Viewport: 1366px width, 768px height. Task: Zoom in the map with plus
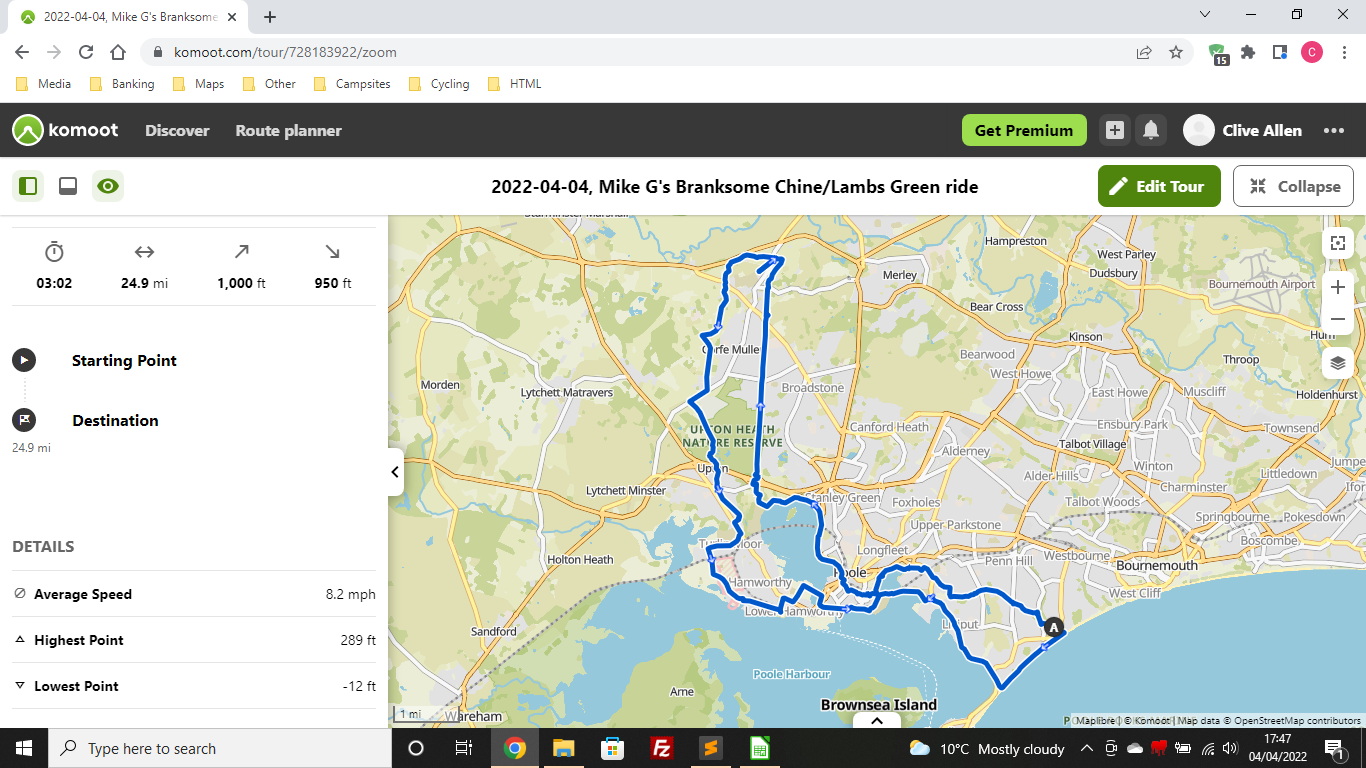(x=1338, y=288)
